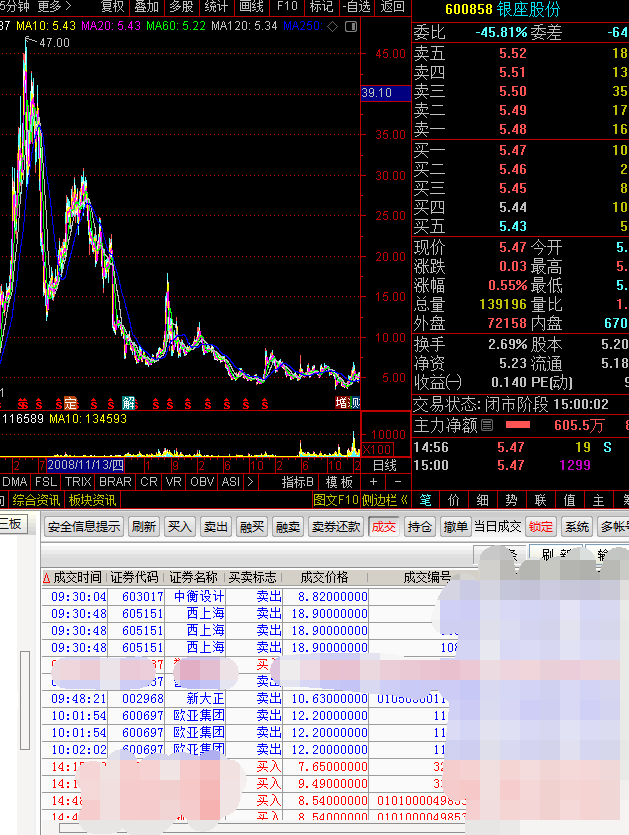Click the 2008/11/13/四 date label
The width and height of the screenshot is (629, 835).
(x=85, y=465)
